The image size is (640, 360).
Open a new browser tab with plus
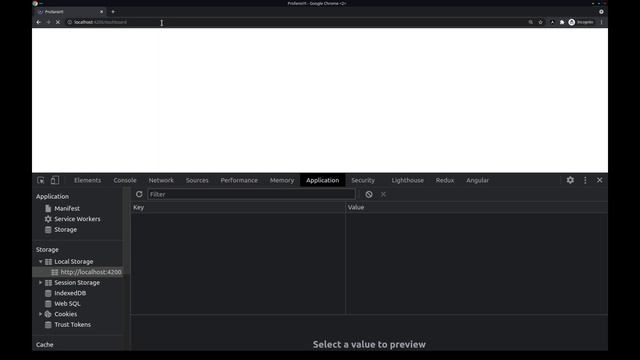(113, 12)
